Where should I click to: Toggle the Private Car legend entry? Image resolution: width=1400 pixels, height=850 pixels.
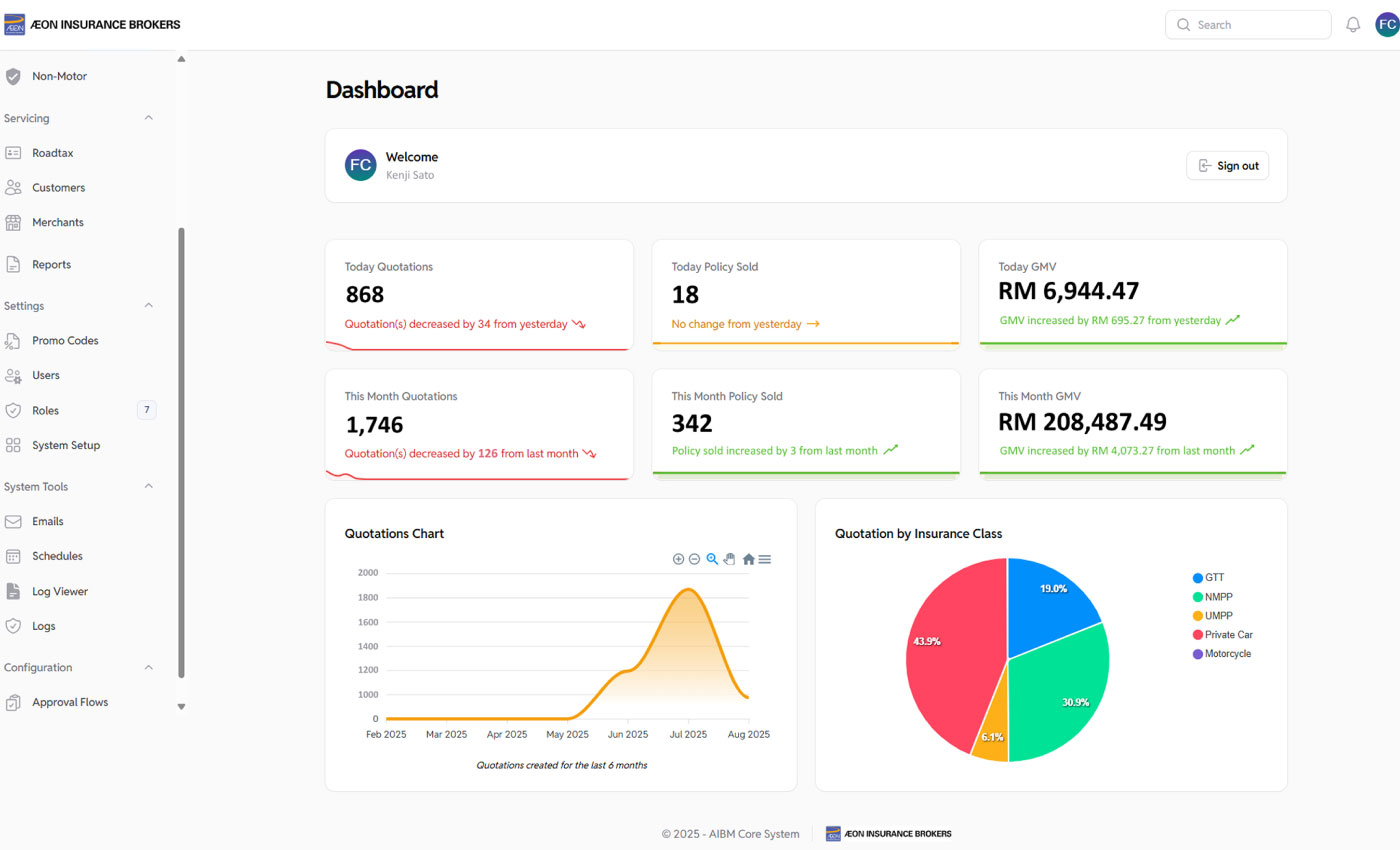tap(1228, 635)
